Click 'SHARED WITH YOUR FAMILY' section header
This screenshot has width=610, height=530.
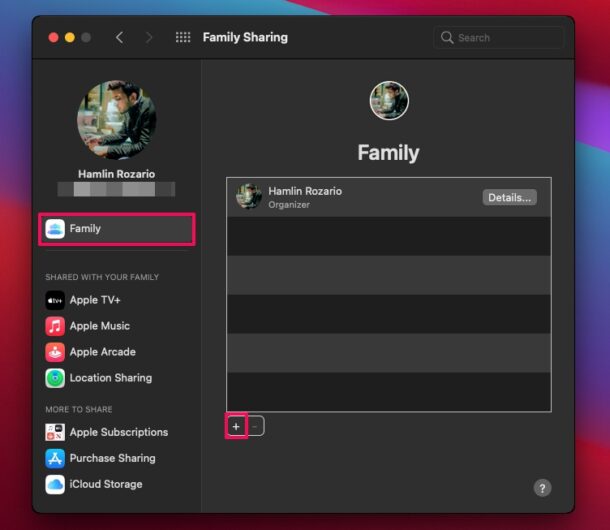(x=102, y=277)
